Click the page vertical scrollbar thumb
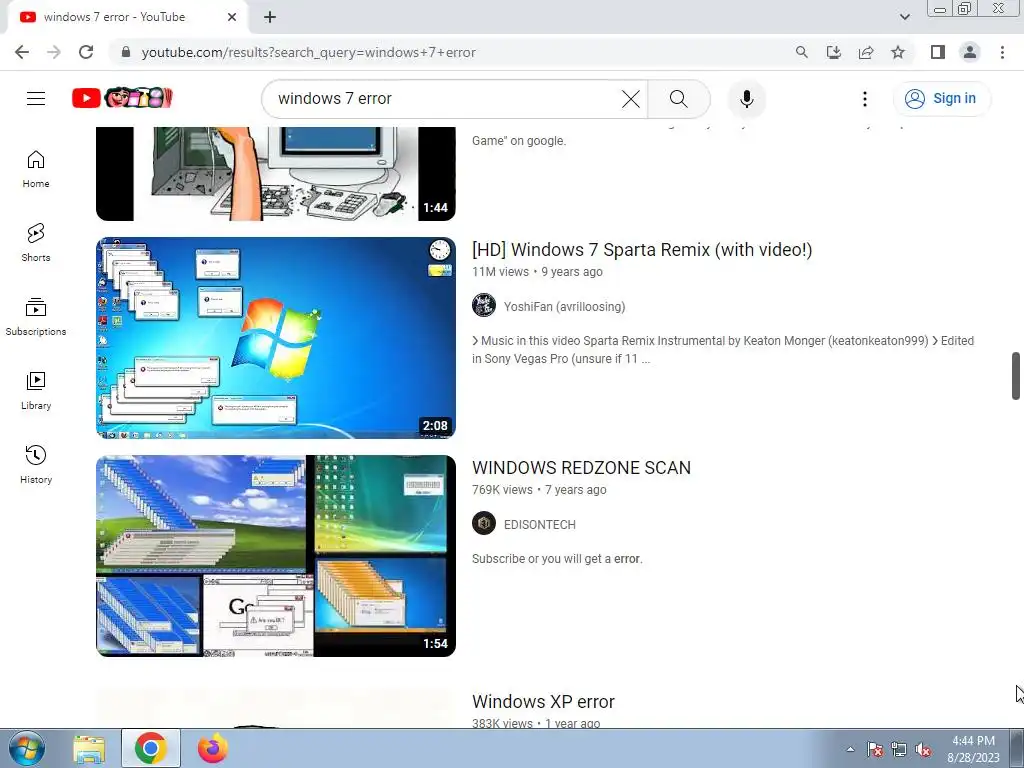This screenshot has width=1024, height=768. point(1016,376)
